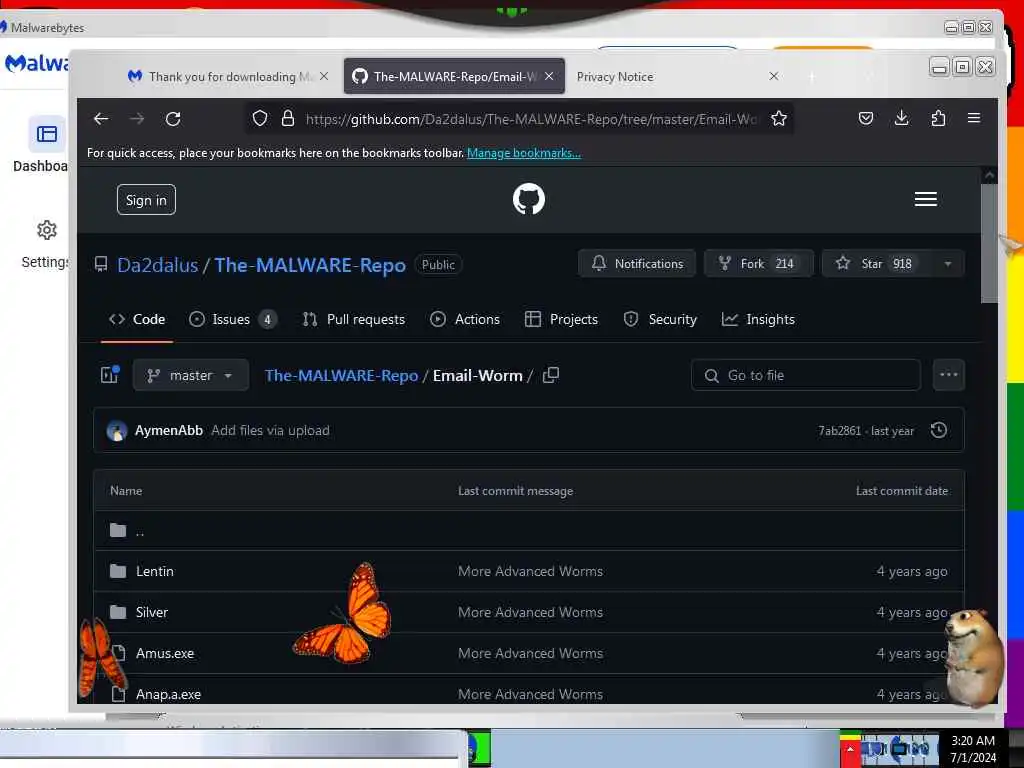
Task: Copy path icon next to Email-Worm
Action: click(x=551, y=375)
